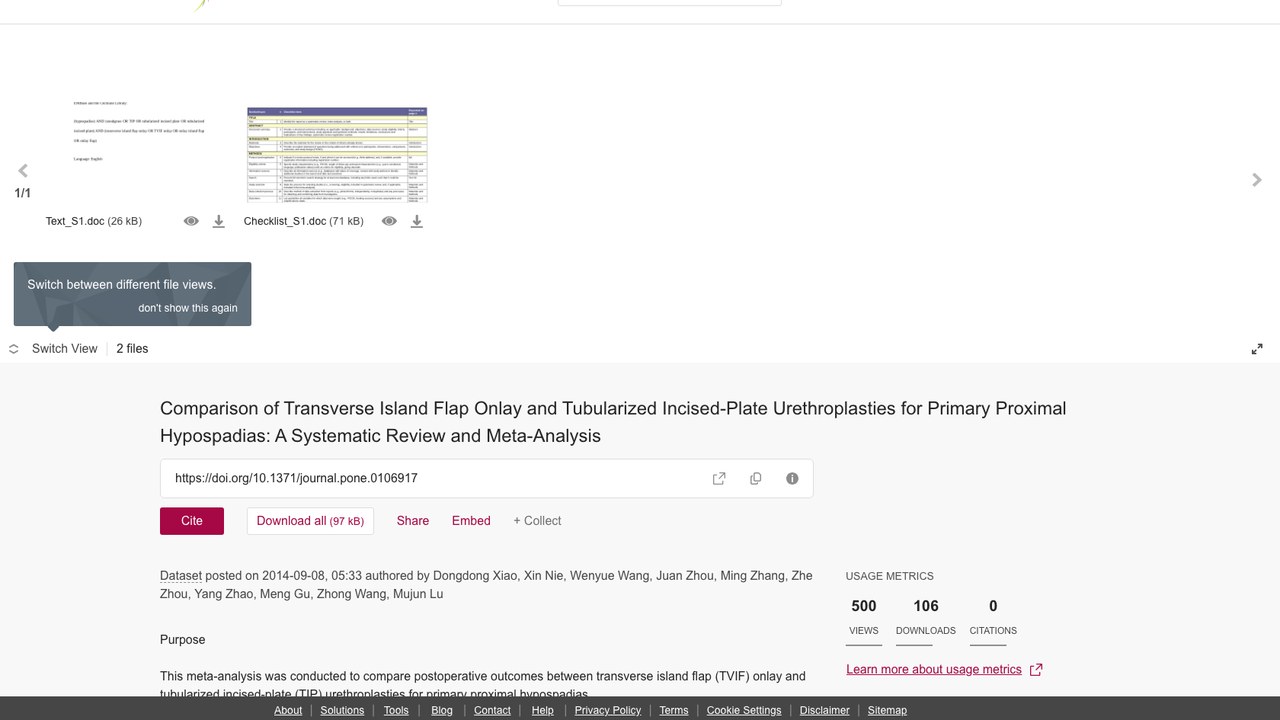Image resolution: width=1280 pixels, height=720 pixels.
Task: Dismiss the tooltip via don't show this again
Action: pyautogui.click(x=188, y=308)
